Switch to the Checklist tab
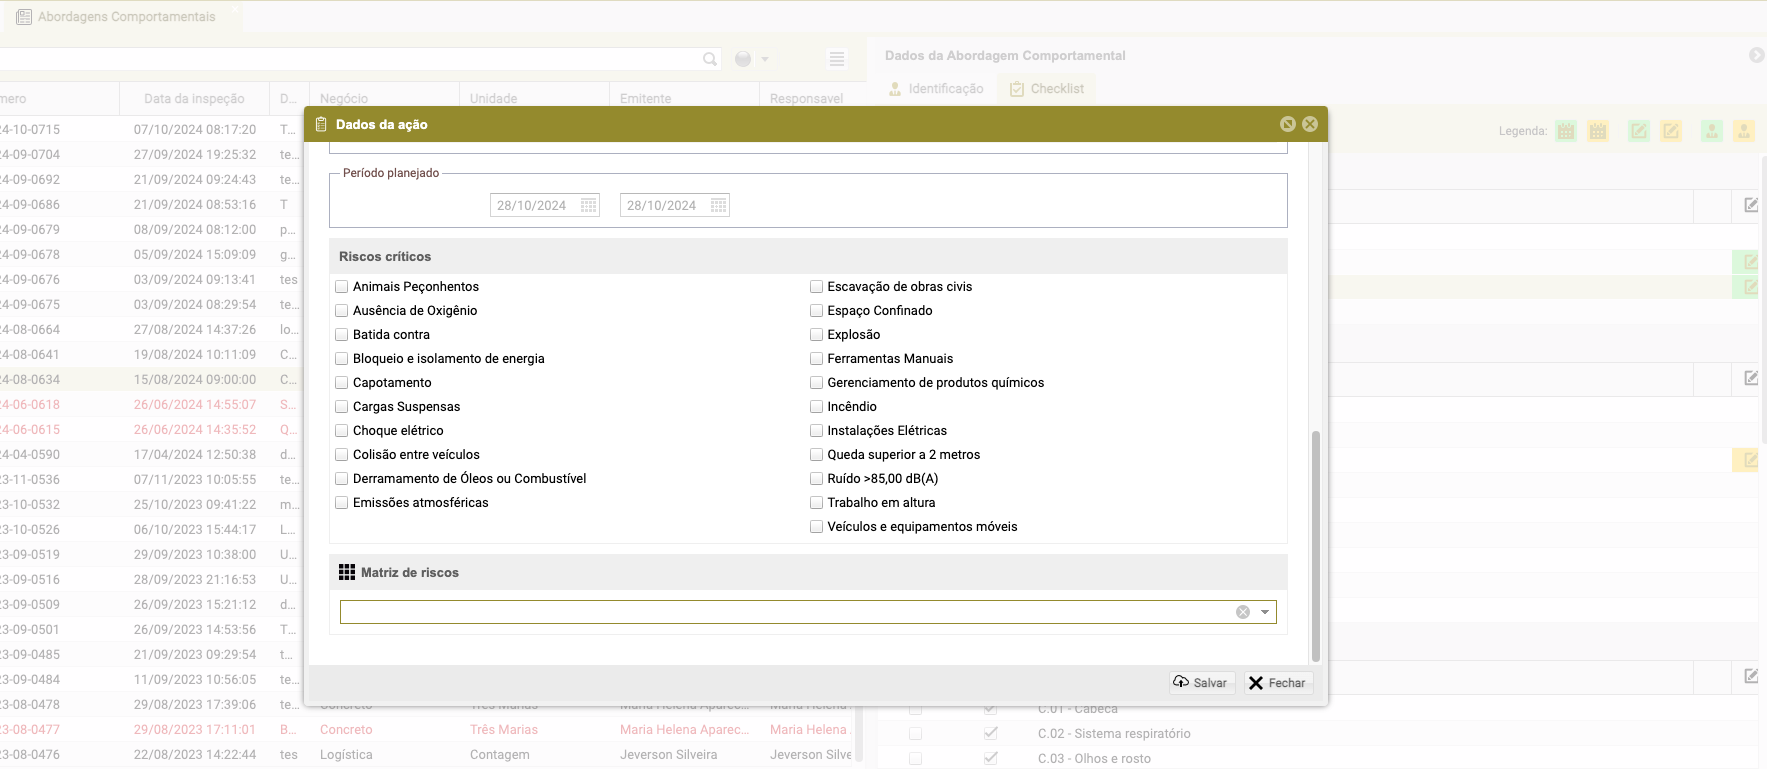 (1047, 89)
